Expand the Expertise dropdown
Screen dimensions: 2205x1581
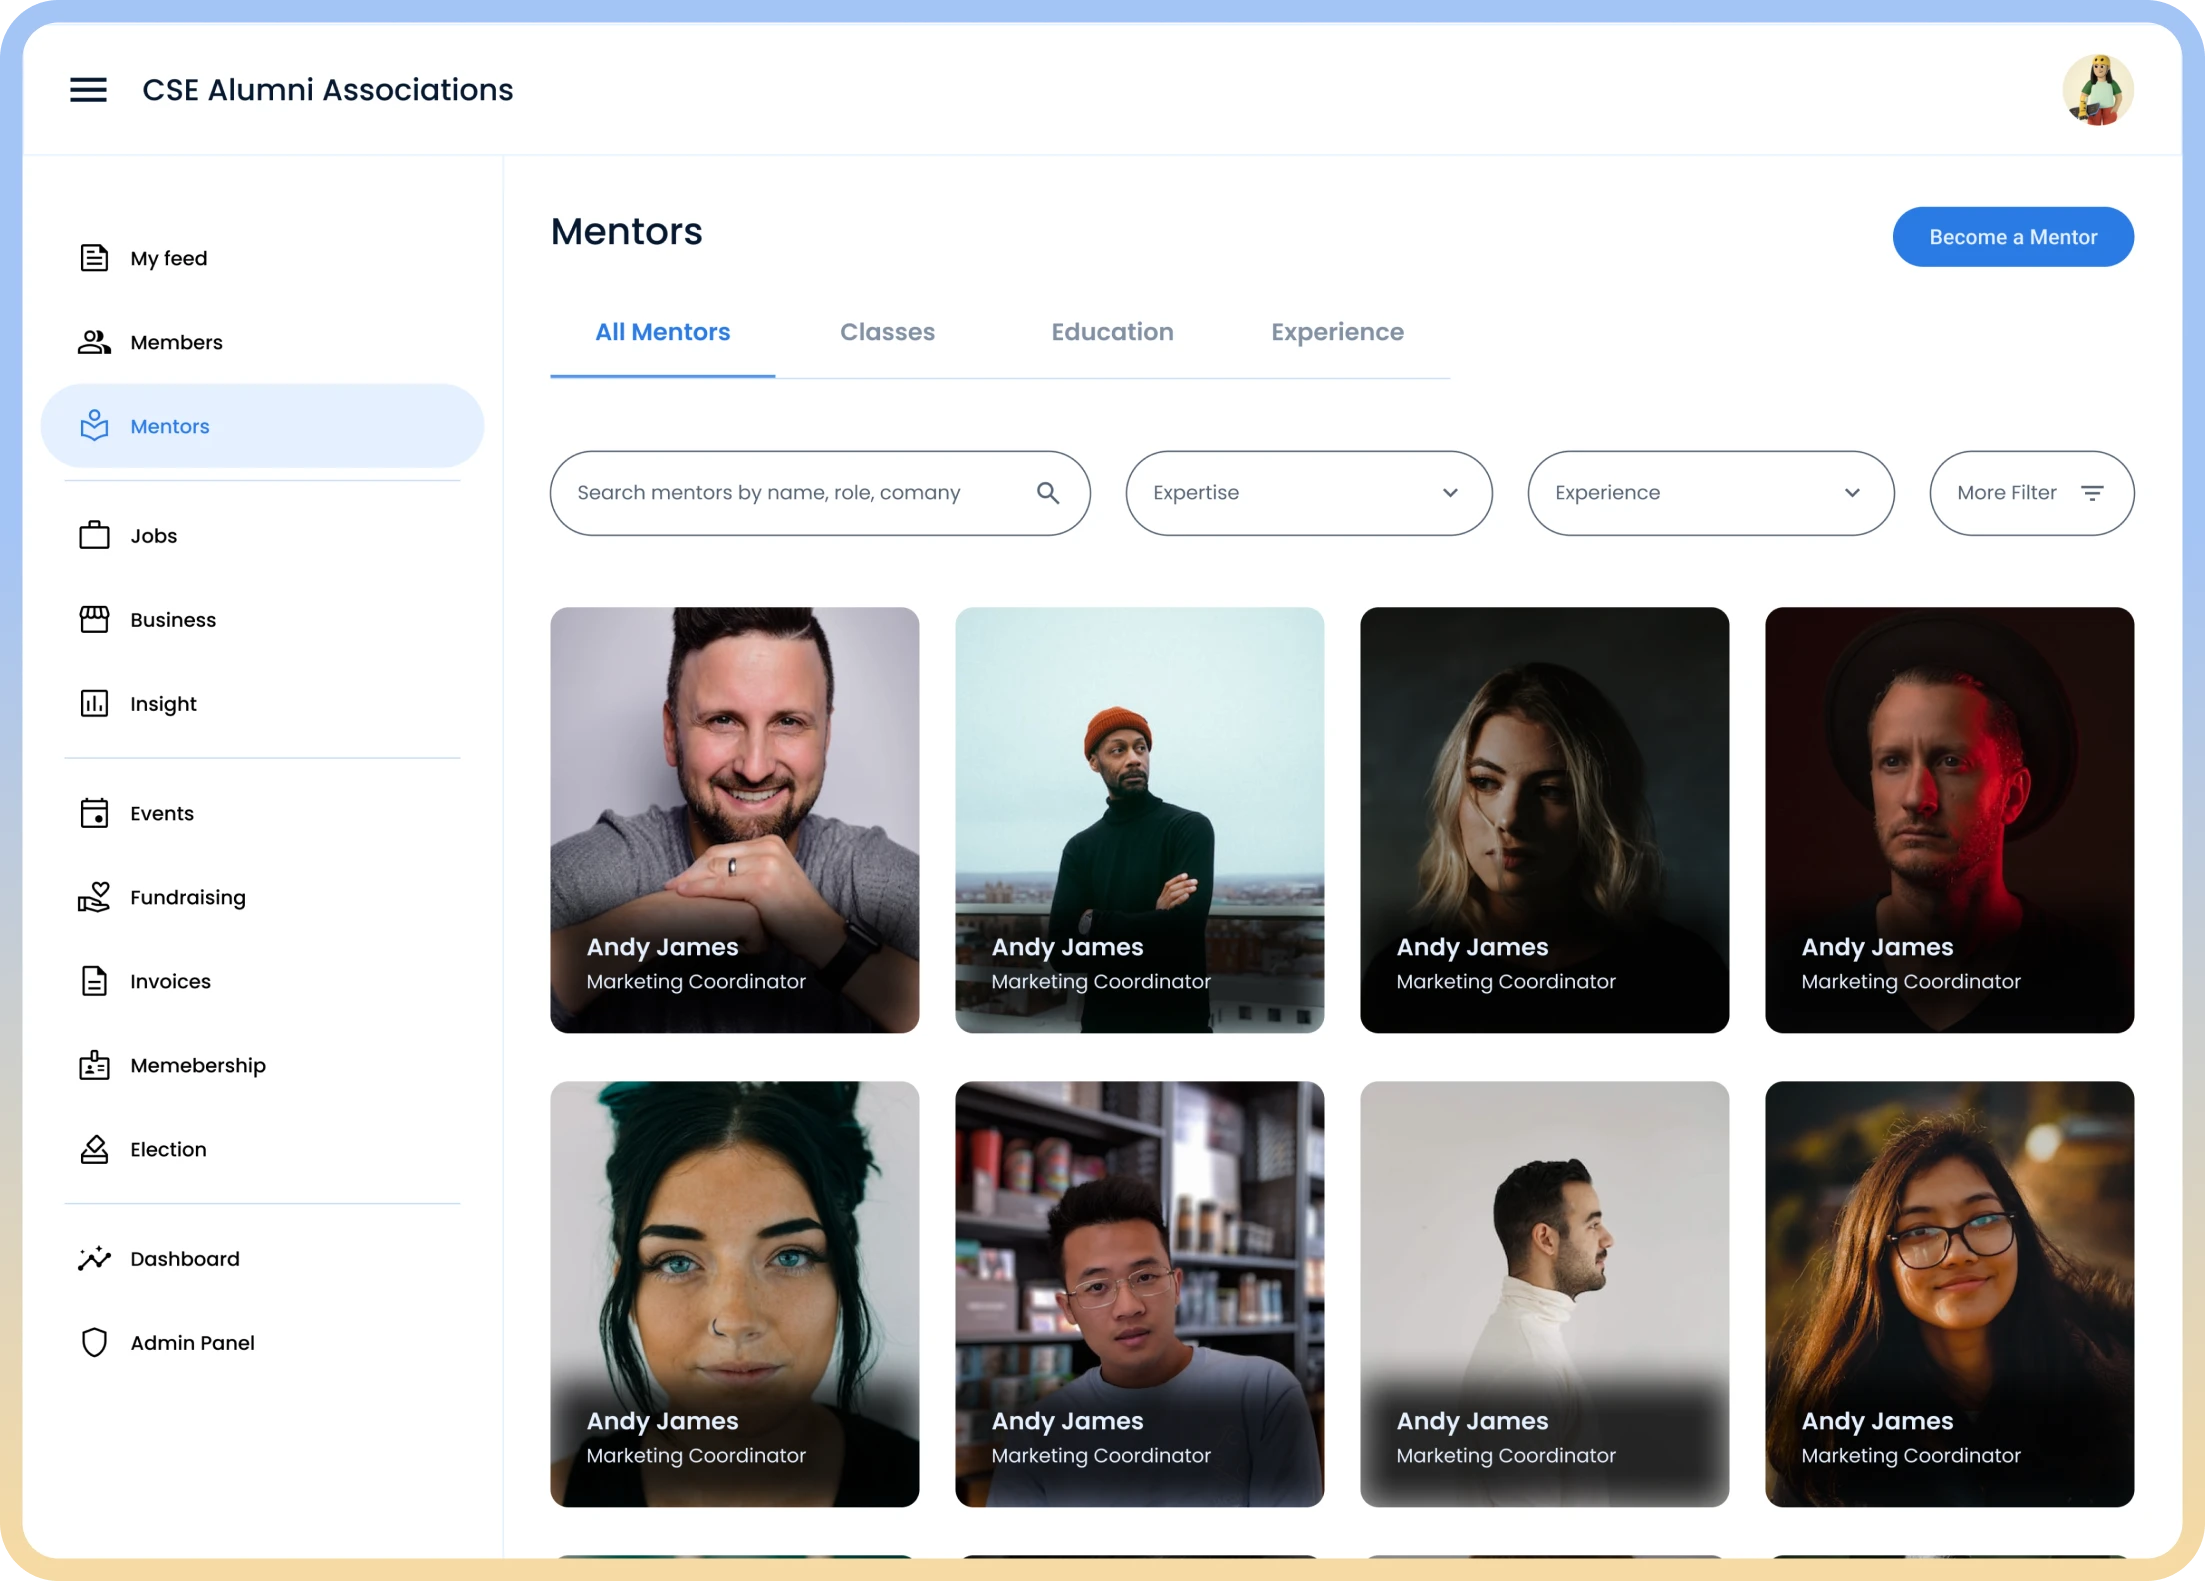pyautogui.click(x=1308, y=493)
